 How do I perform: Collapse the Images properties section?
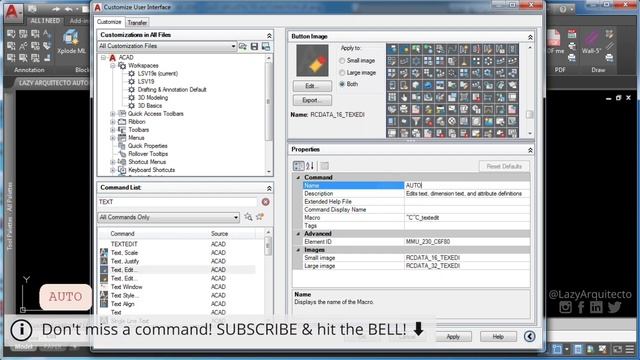tap(298, 250)
